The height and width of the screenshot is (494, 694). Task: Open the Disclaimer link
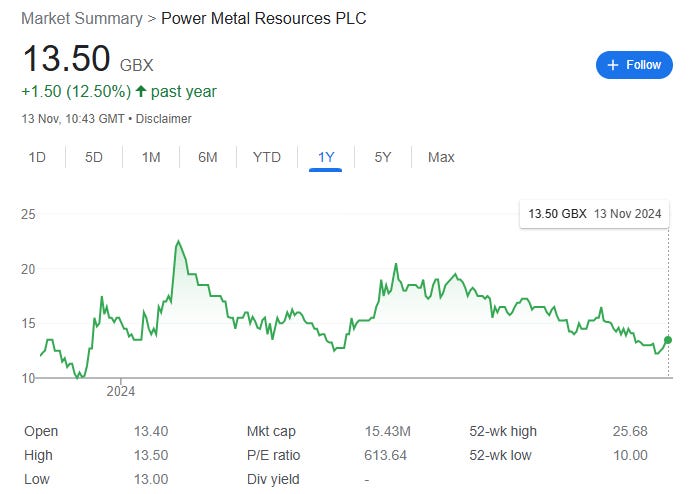click(163, 119)
